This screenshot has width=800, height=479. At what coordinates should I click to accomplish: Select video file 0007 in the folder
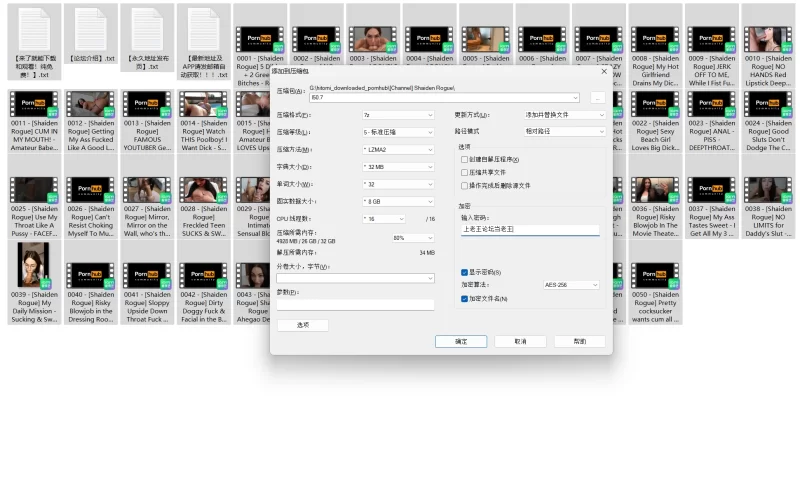tap(599, 40)
